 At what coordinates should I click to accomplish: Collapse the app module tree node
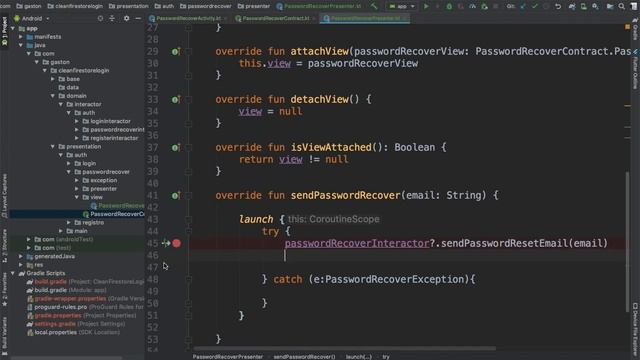point(13,29)
